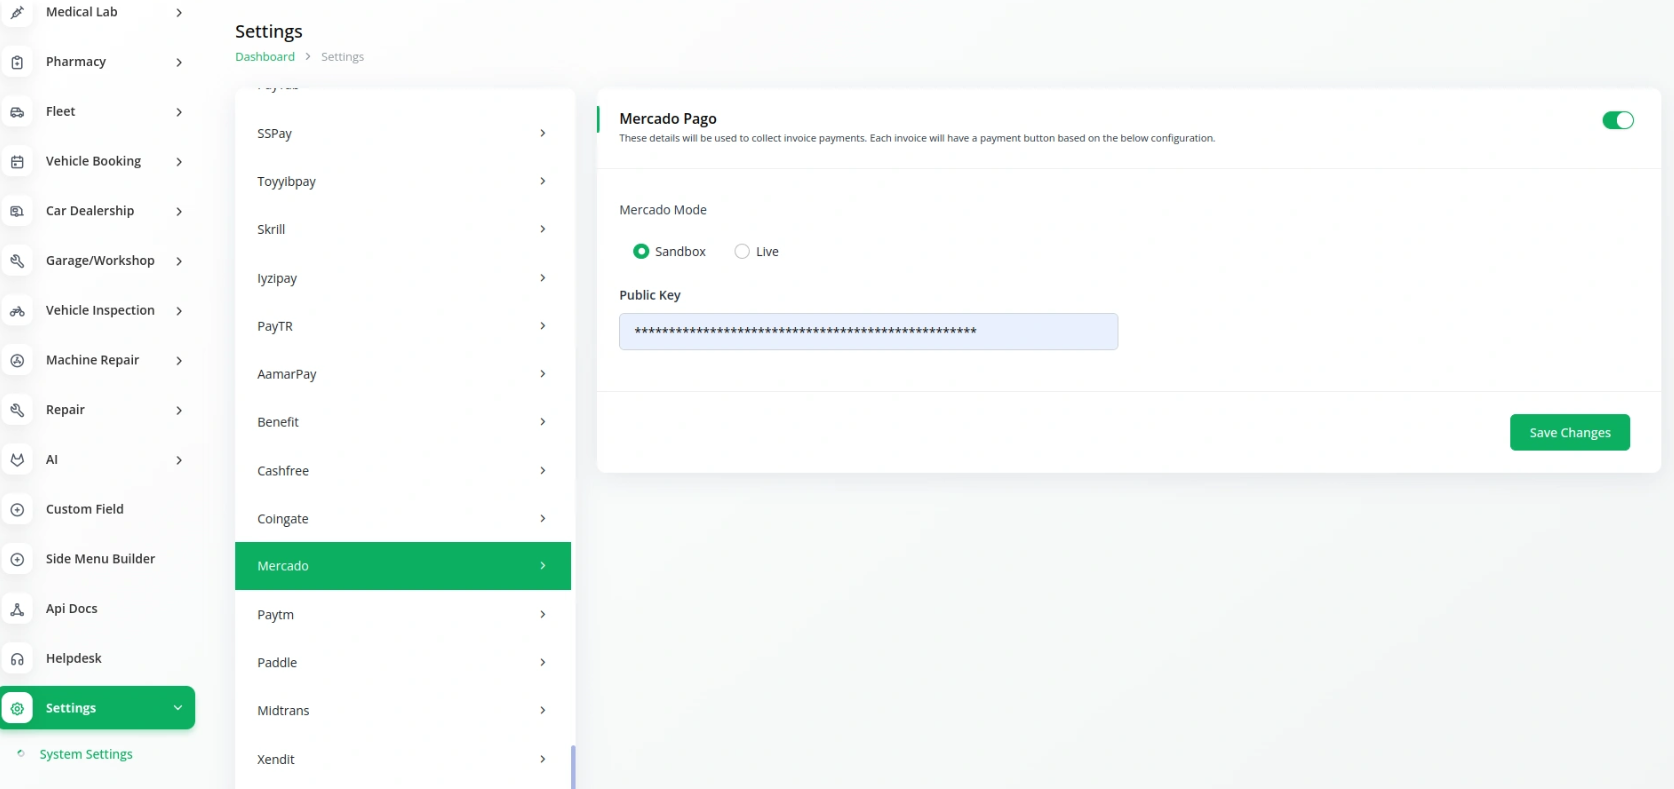Expand the Machine Repair chevron
1674x789 pixels.
click(x=179, y=360)
